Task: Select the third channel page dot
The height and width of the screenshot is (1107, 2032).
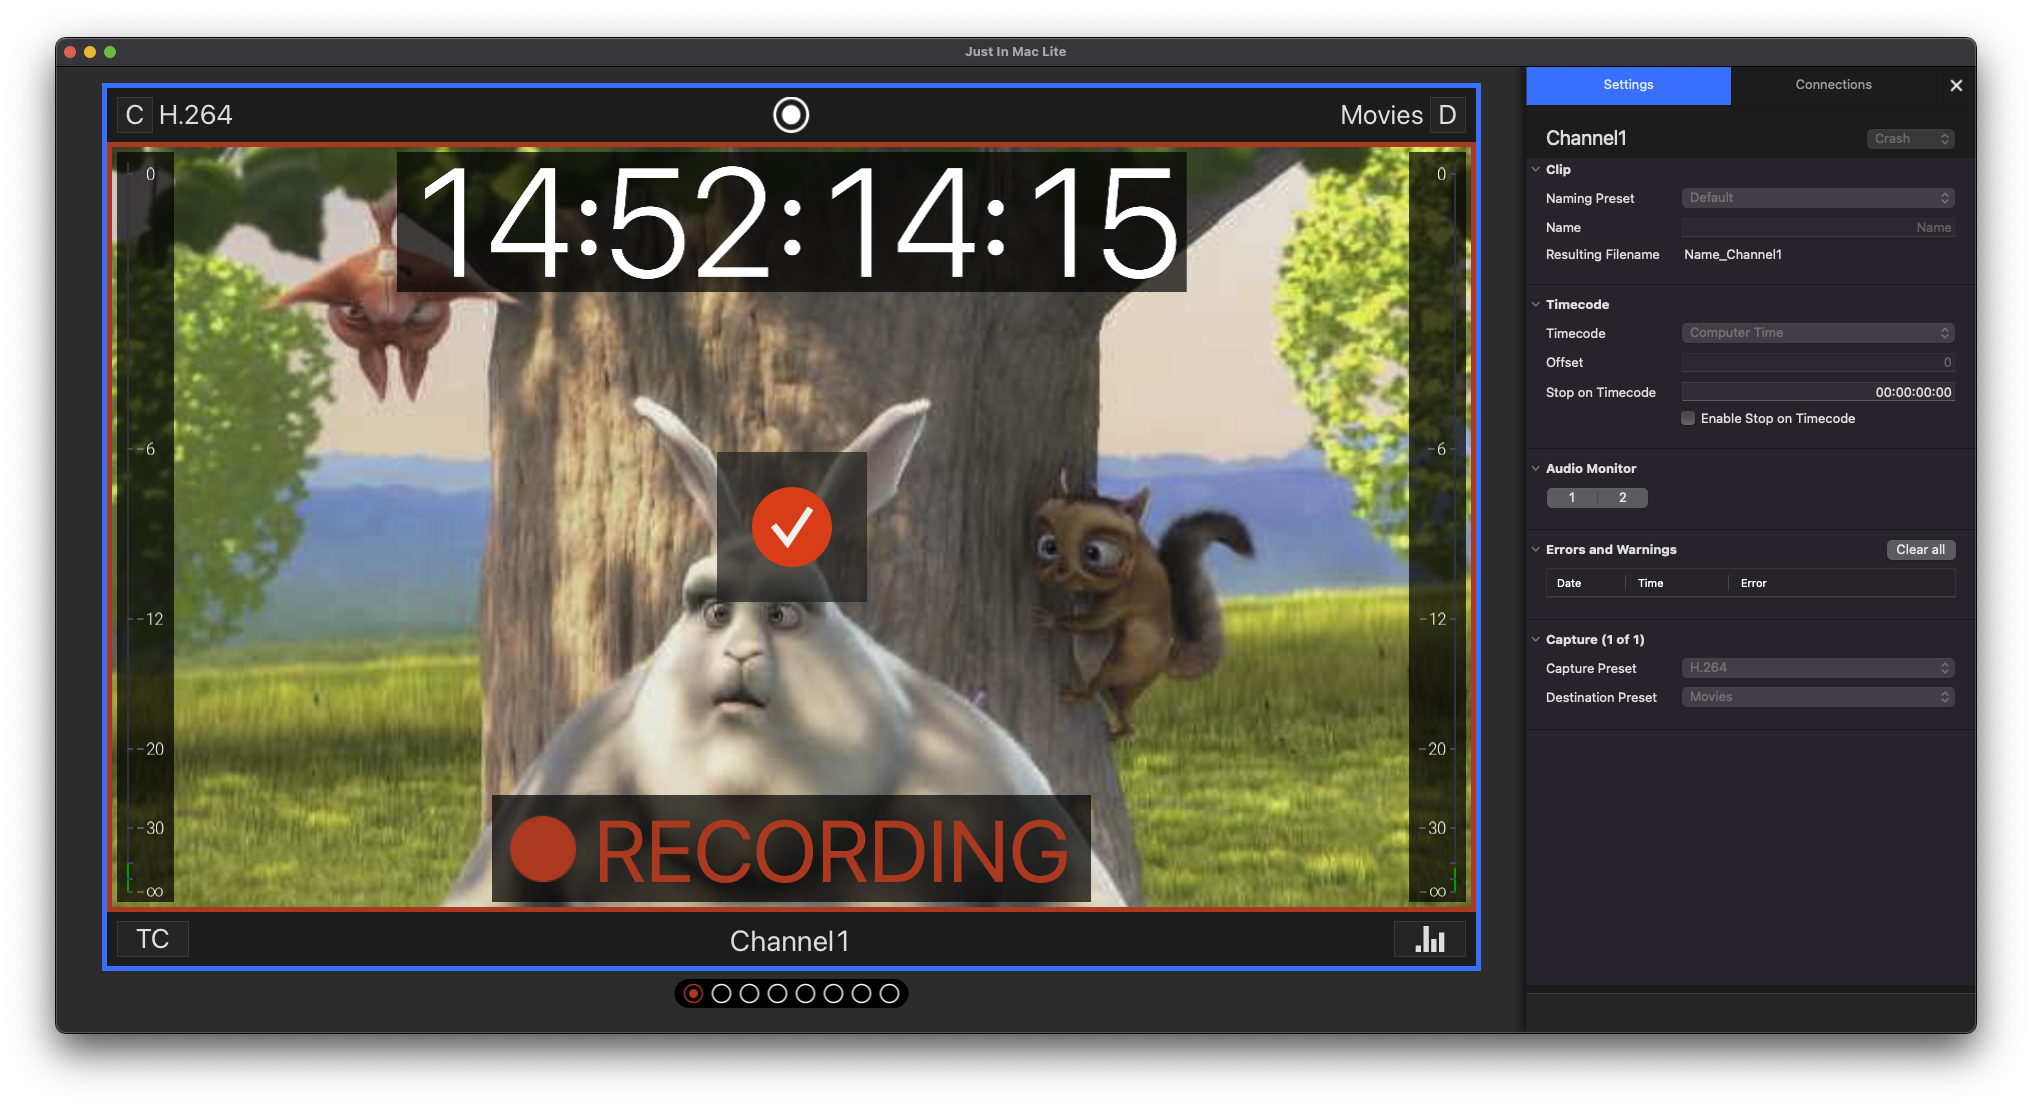Action: point(749,993)
